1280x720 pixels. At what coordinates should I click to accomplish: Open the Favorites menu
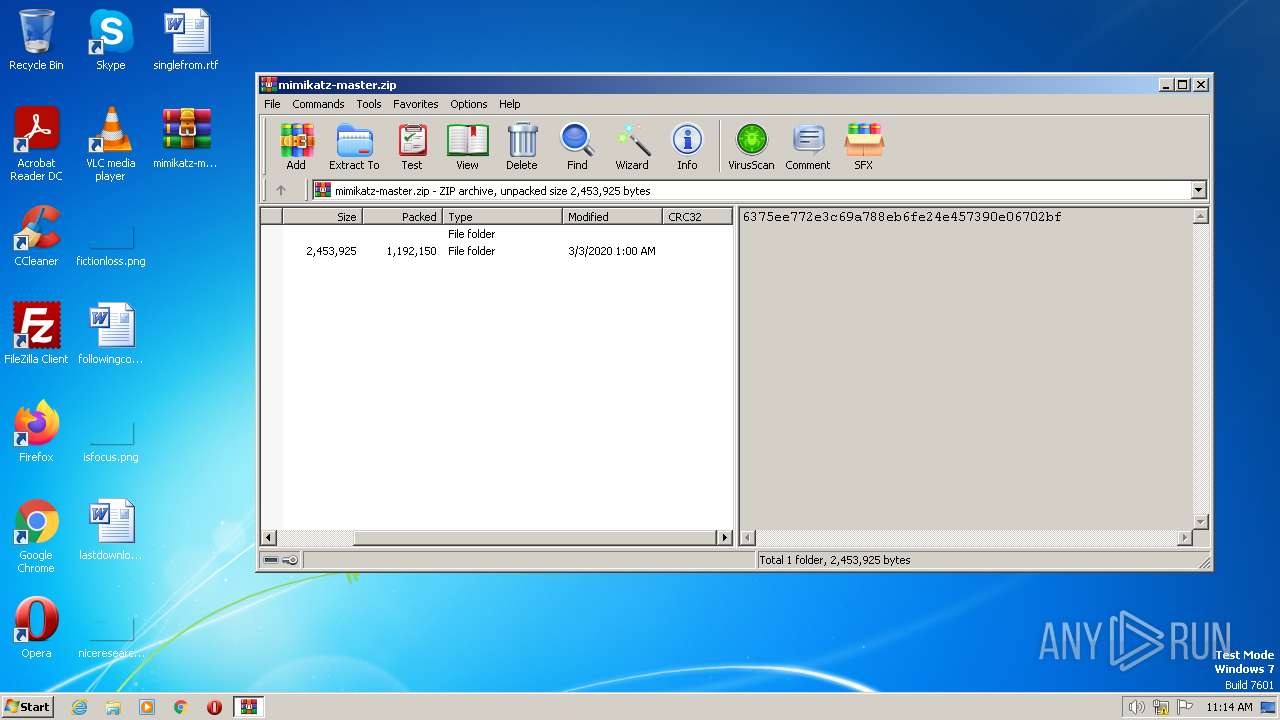pyautogui.click(x=415, y=104)
